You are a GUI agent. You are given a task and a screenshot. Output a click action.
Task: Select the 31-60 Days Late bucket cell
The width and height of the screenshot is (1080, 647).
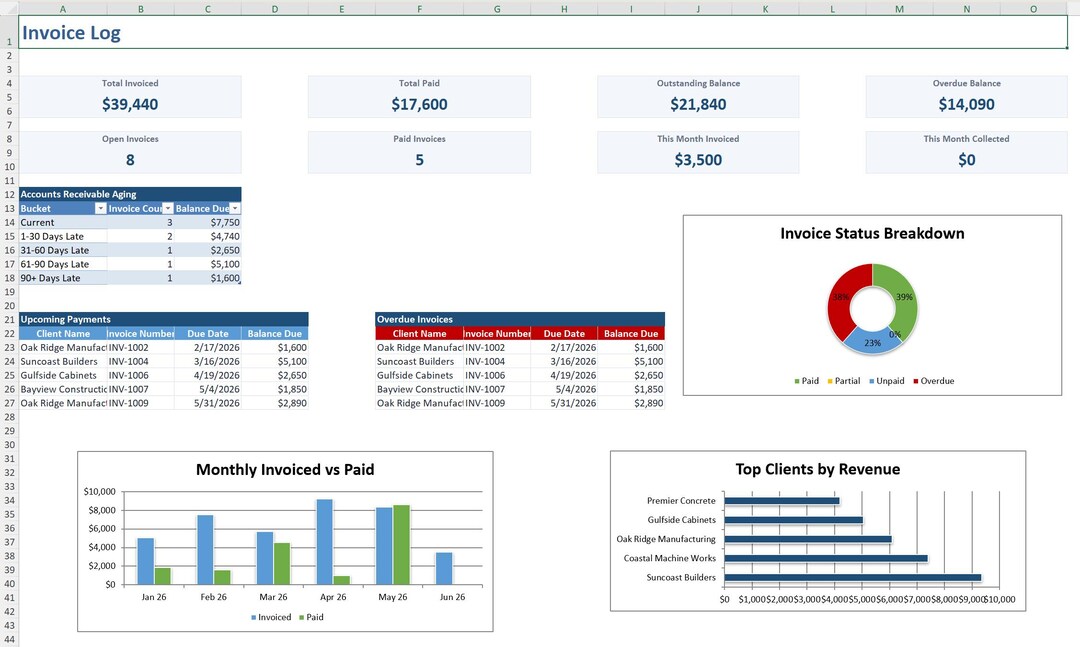pyautogui.click(x=63, y=250)
